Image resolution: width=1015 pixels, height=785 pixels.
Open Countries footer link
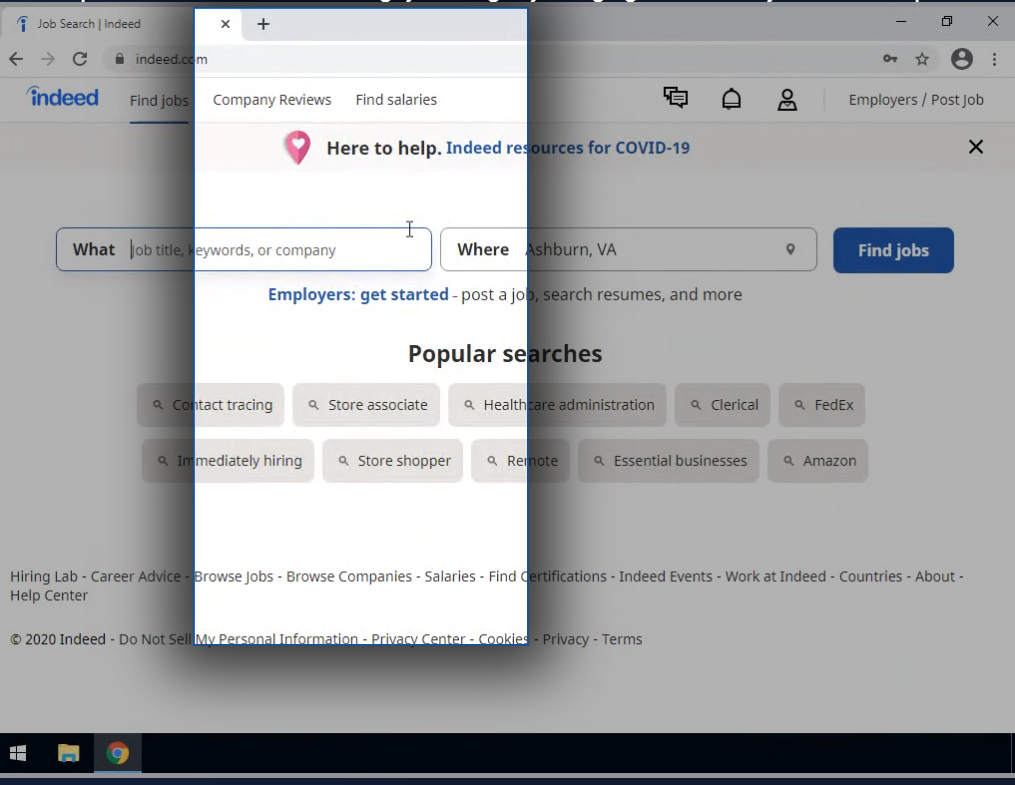click(x=871, y=577)
